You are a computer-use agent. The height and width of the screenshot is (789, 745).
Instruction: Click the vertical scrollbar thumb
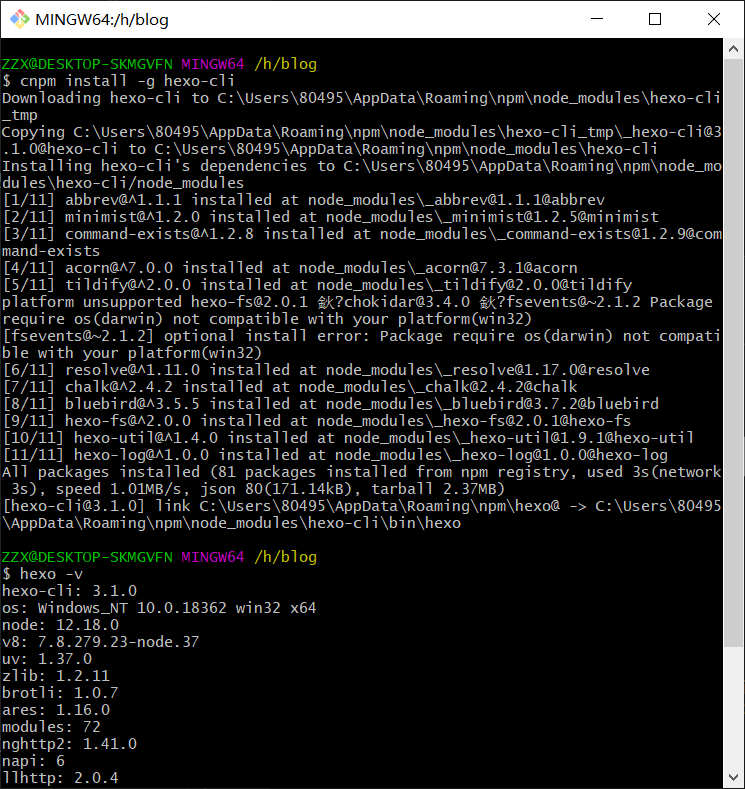(x=733, y=353)
